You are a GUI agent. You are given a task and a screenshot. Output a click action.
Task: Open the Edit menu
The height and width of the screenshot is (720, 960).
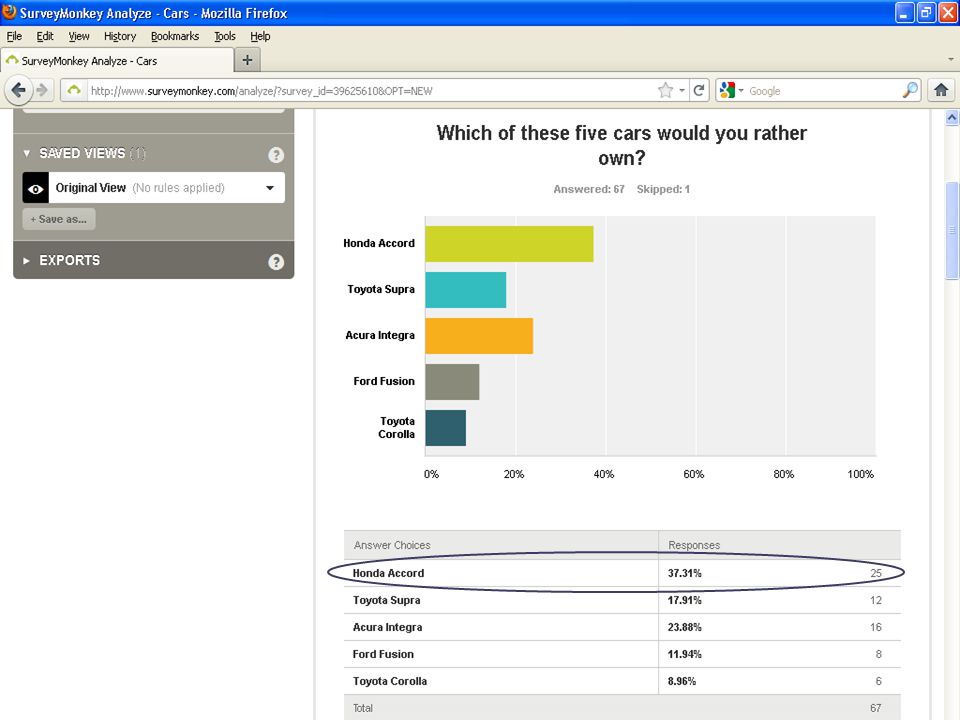click(45, 36)
